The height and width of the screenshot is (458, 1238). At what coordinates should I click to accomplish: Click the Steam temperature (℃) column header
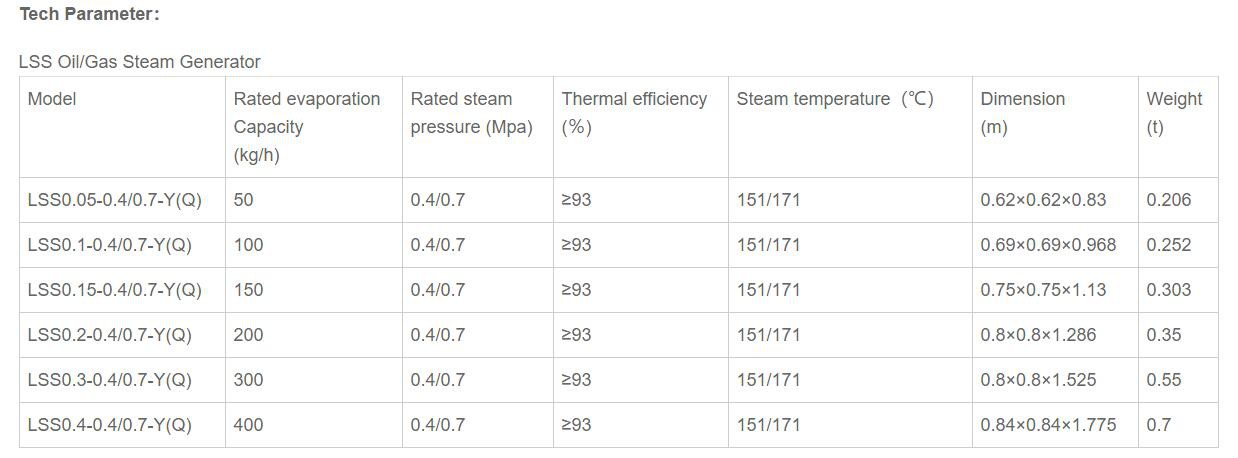click(835, 99)
